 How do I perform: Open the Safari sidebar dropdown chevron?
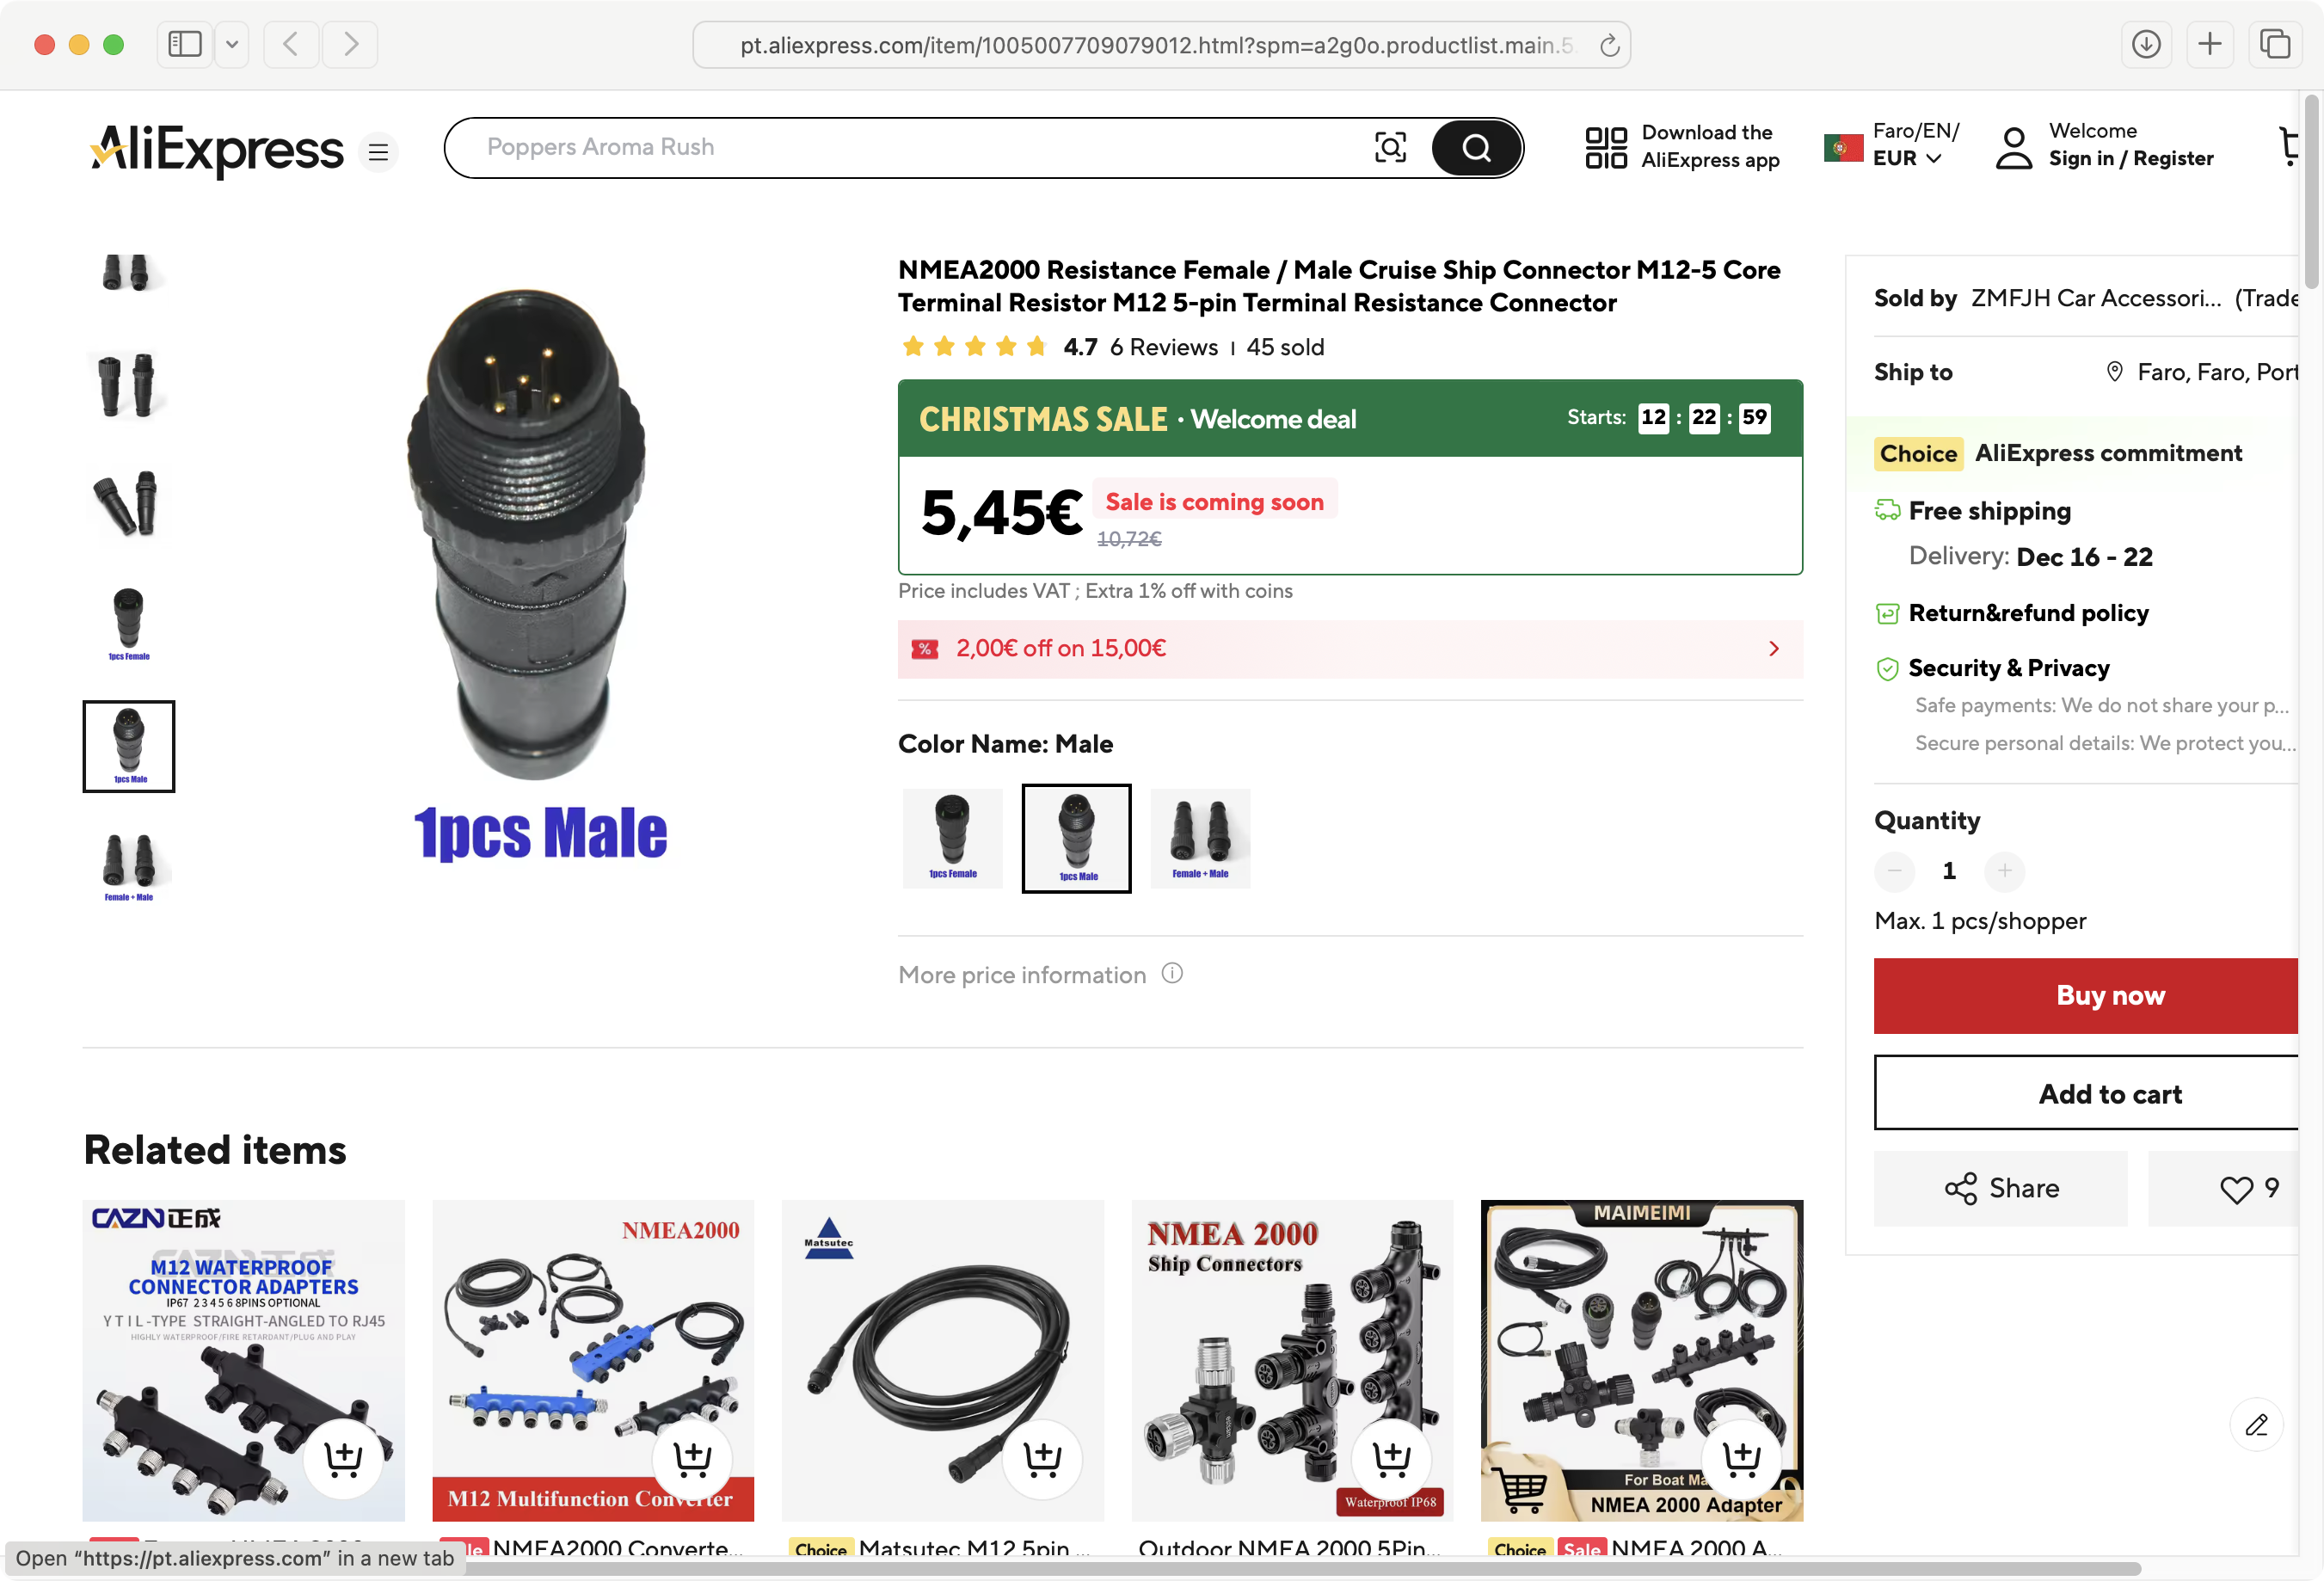tap(232, 44)
